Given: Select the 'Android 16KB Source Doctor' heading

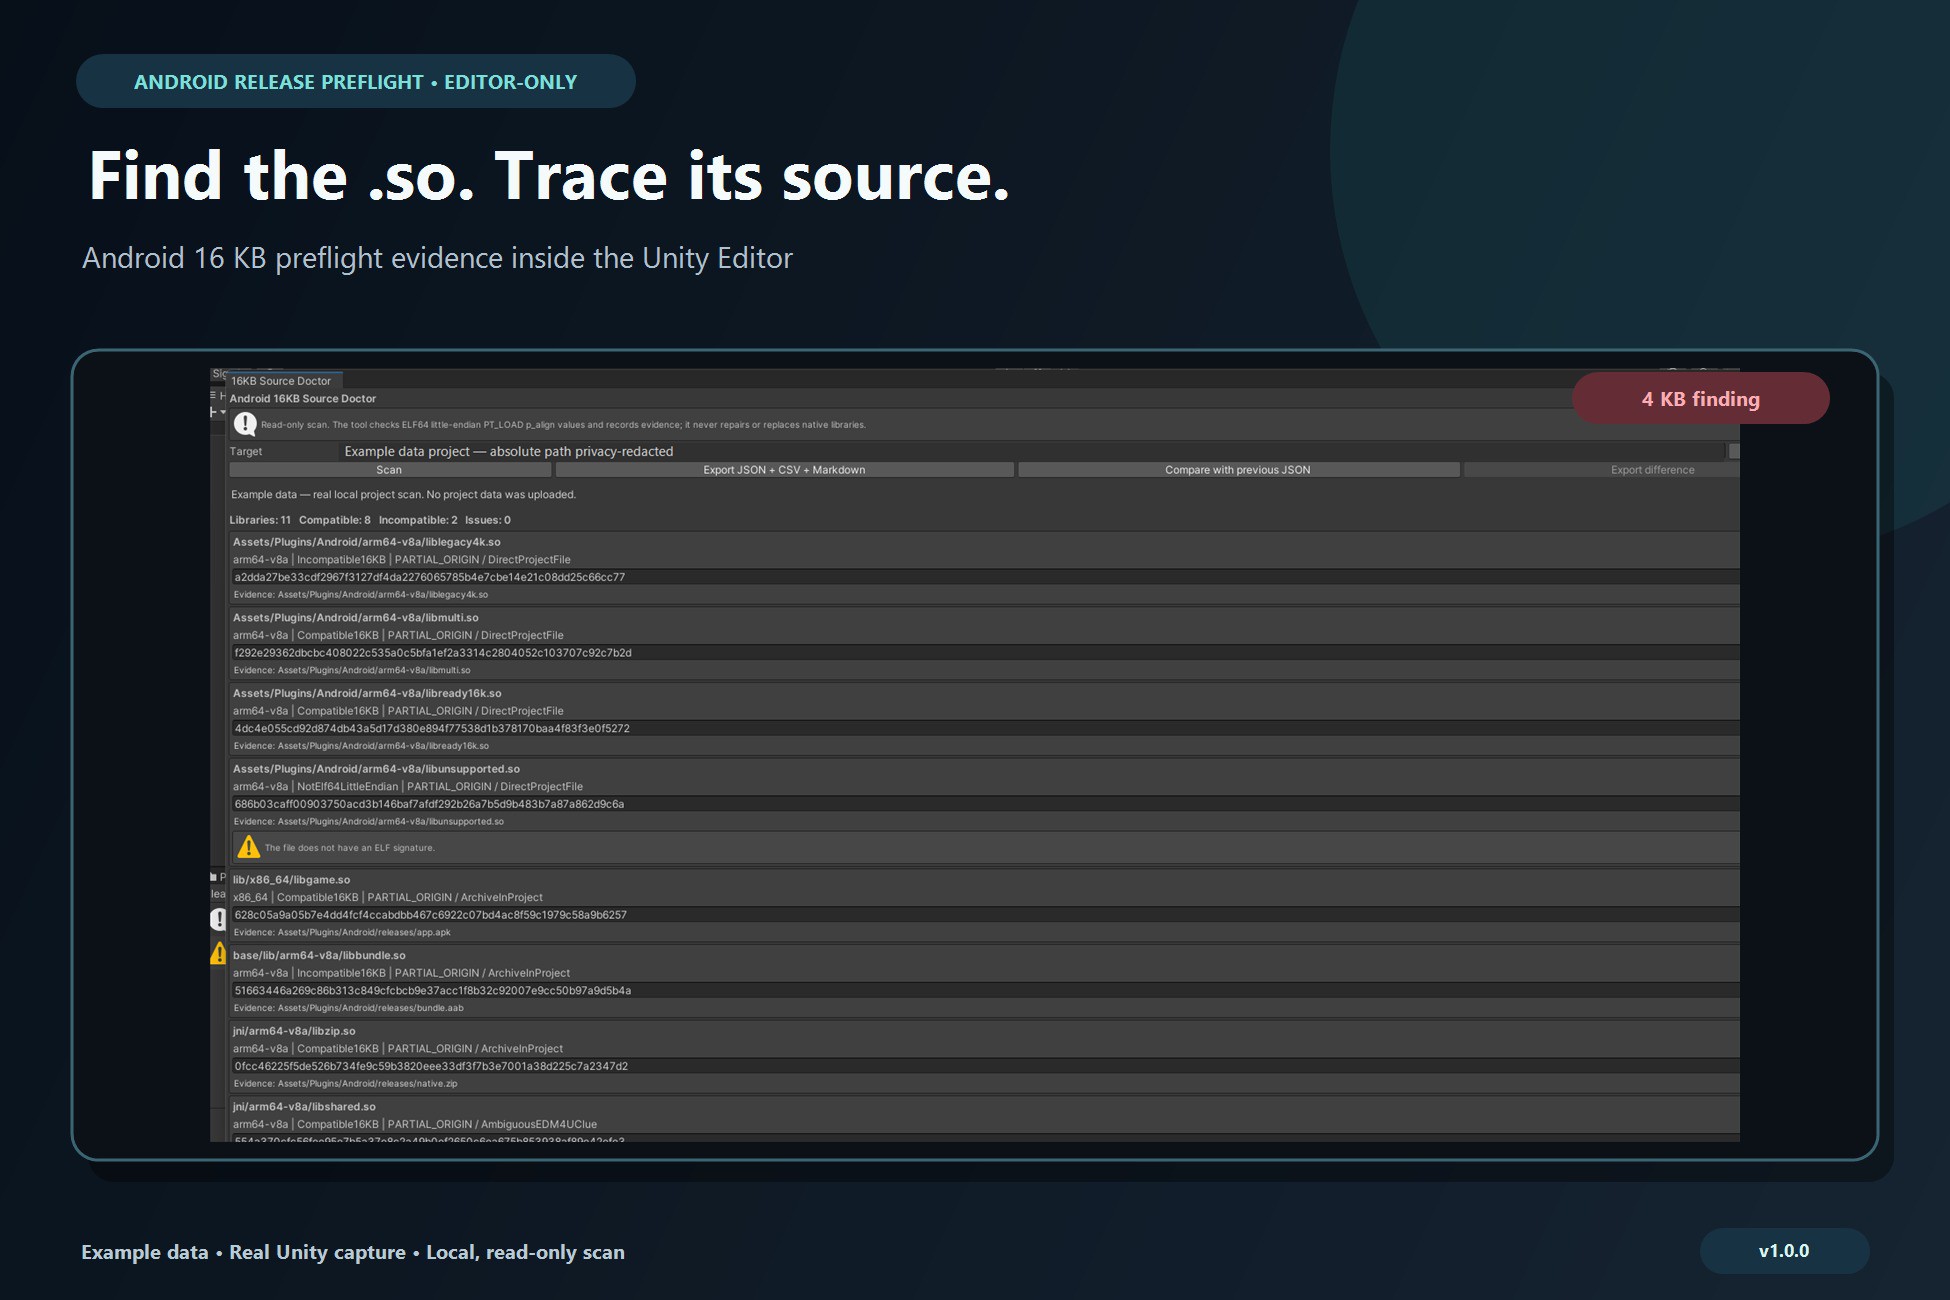Looking at the screenshot, I should click(303, 399).
